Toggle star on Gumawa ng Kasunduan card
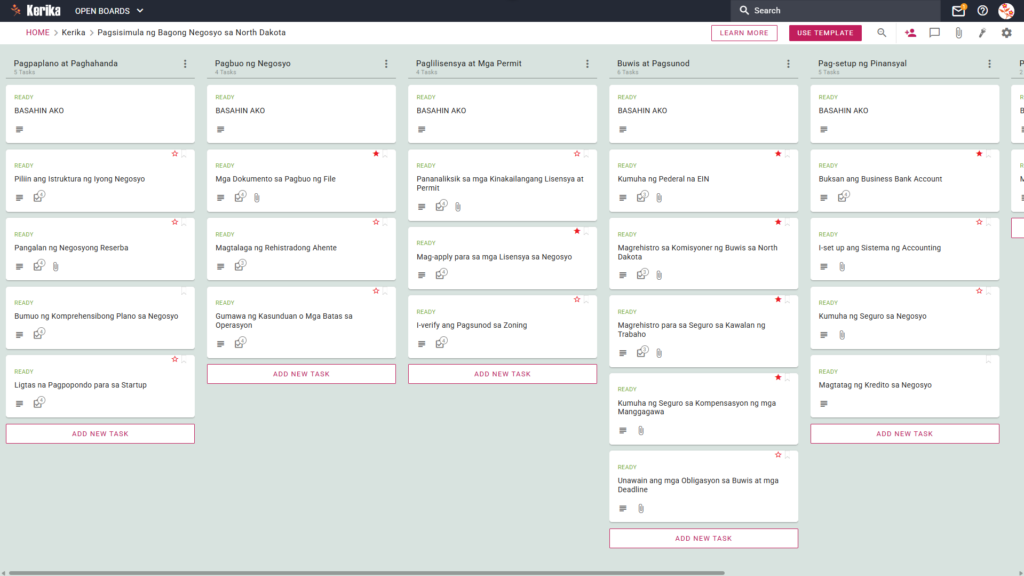The width and height of the screenshot is (1024, 576). pyautogui.click(x=376, y=291)
